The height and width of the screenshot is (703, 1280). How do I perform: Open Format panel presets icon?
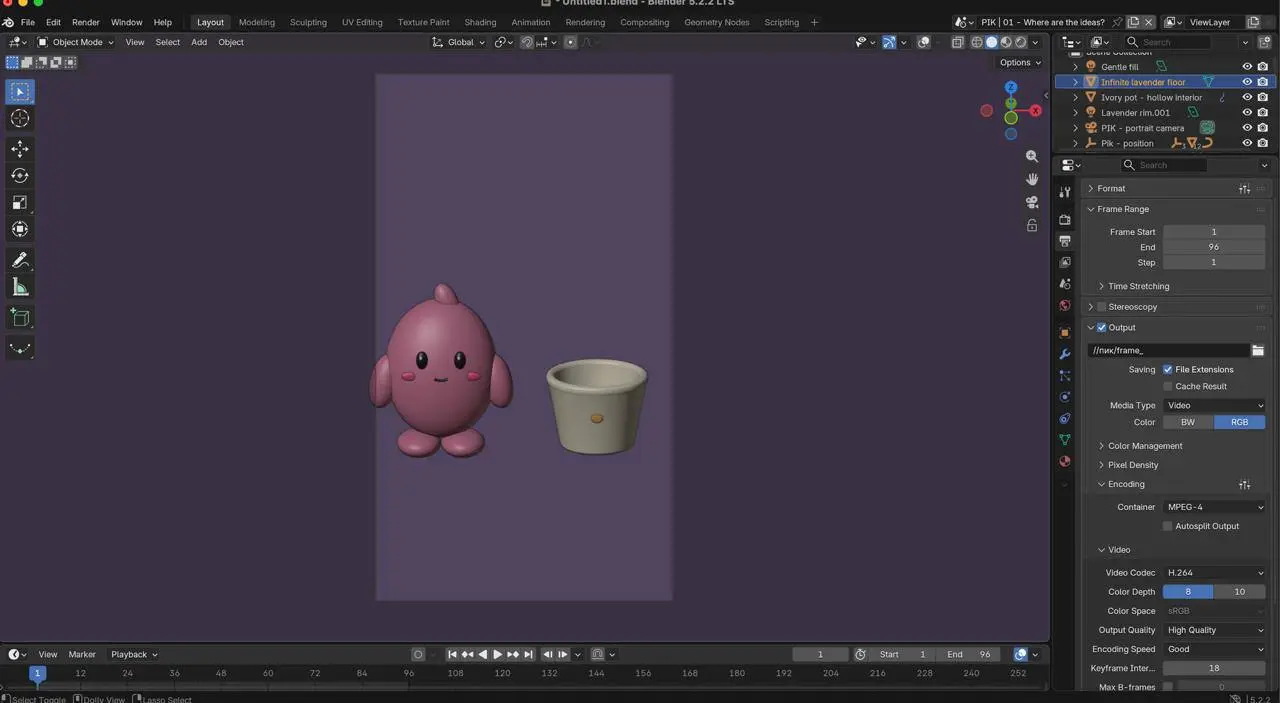[1244, 189]
